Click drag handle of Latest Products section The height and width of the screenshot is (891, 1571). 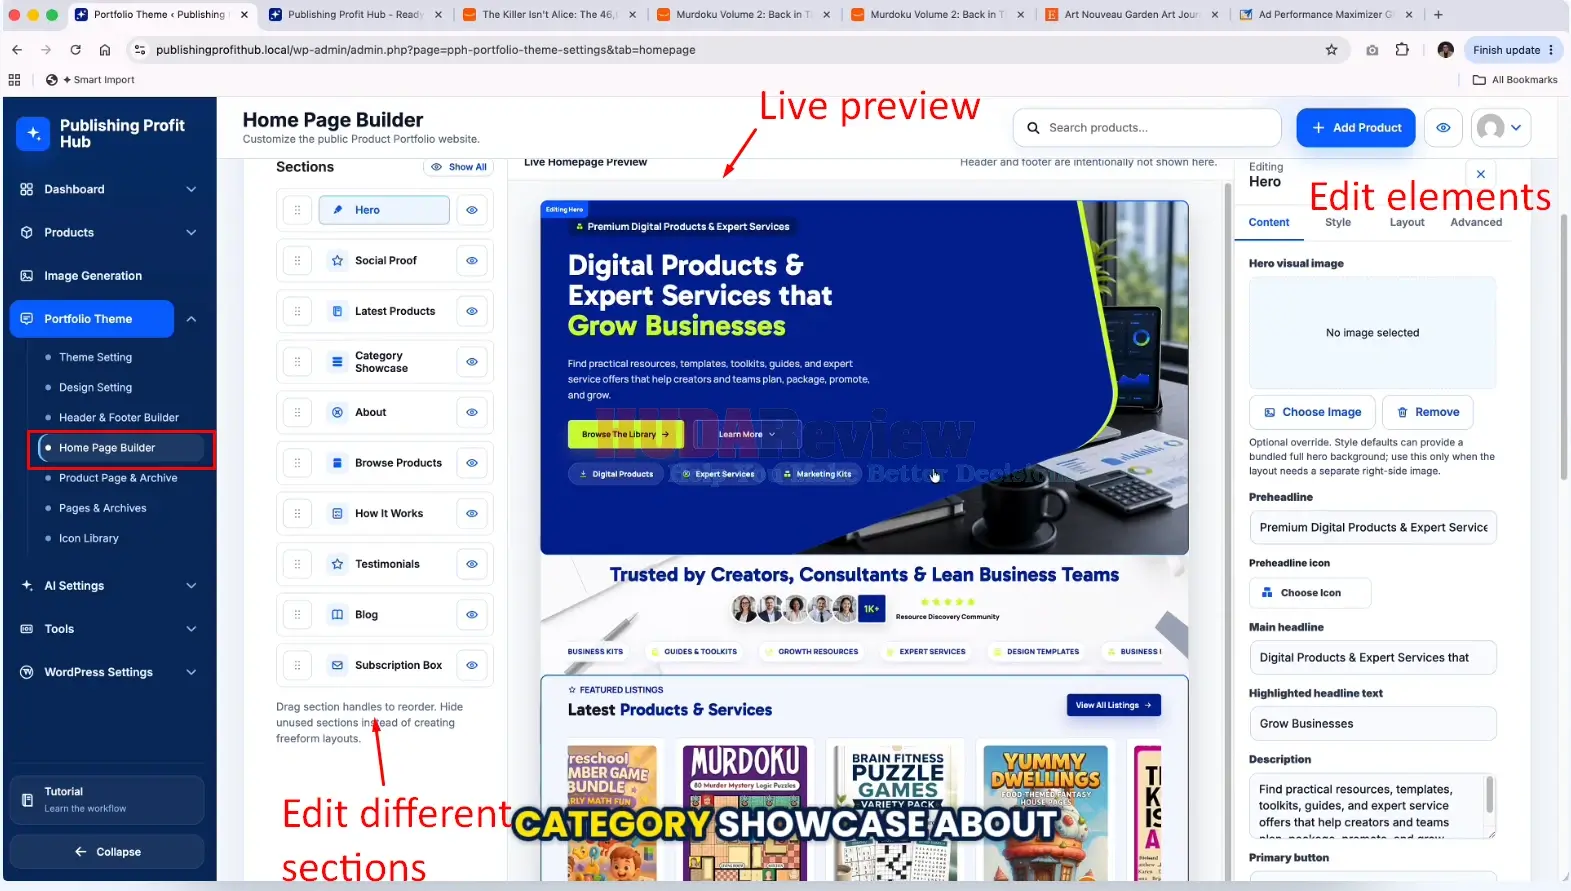pos(297,311)
